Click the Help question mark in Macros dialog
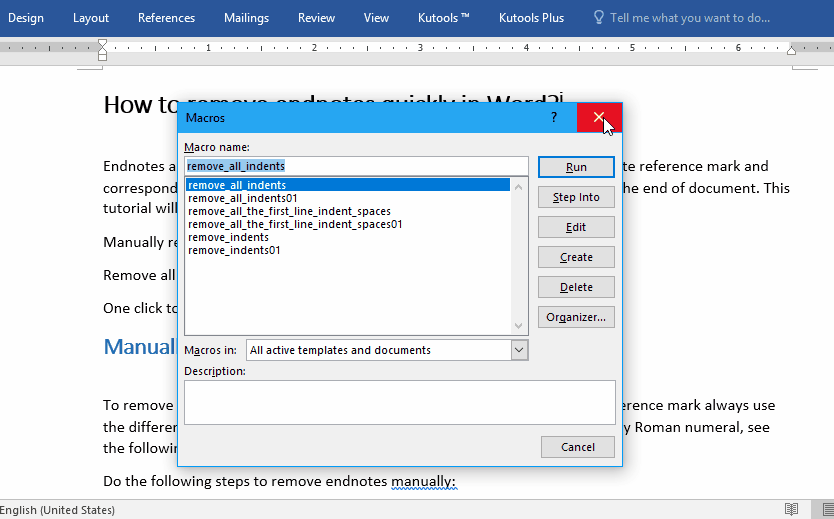The height and width of the screenshot is (519, 834). (x=554, y=118)
